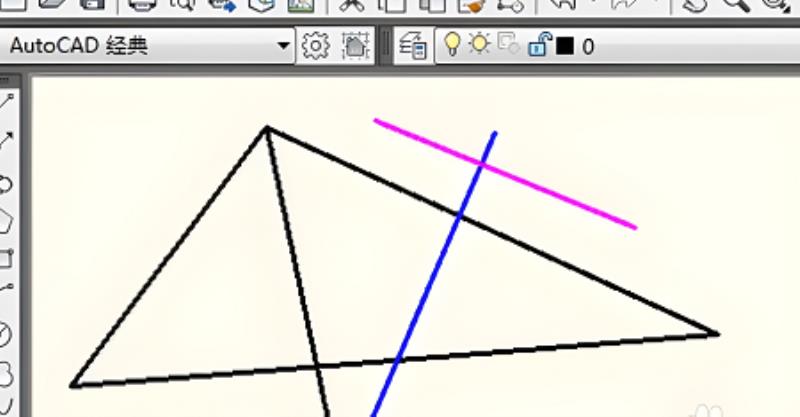The width and height of the screenshot is (800, 417).
Task: Select the Line tool in draw toolbar
Action: click(x=7, y=102)
